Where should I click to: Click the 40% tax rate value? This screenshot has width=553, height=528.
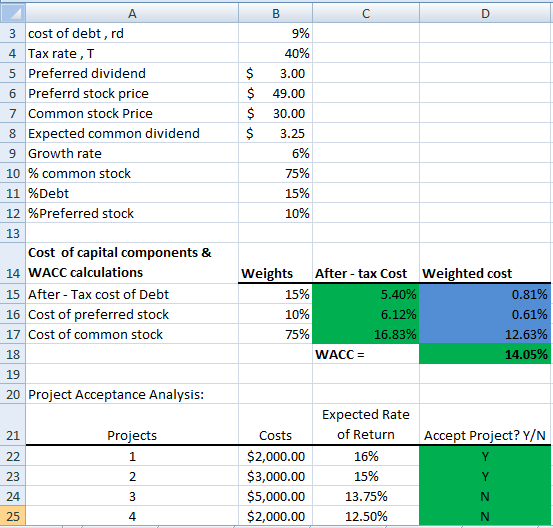pos(275,53)
